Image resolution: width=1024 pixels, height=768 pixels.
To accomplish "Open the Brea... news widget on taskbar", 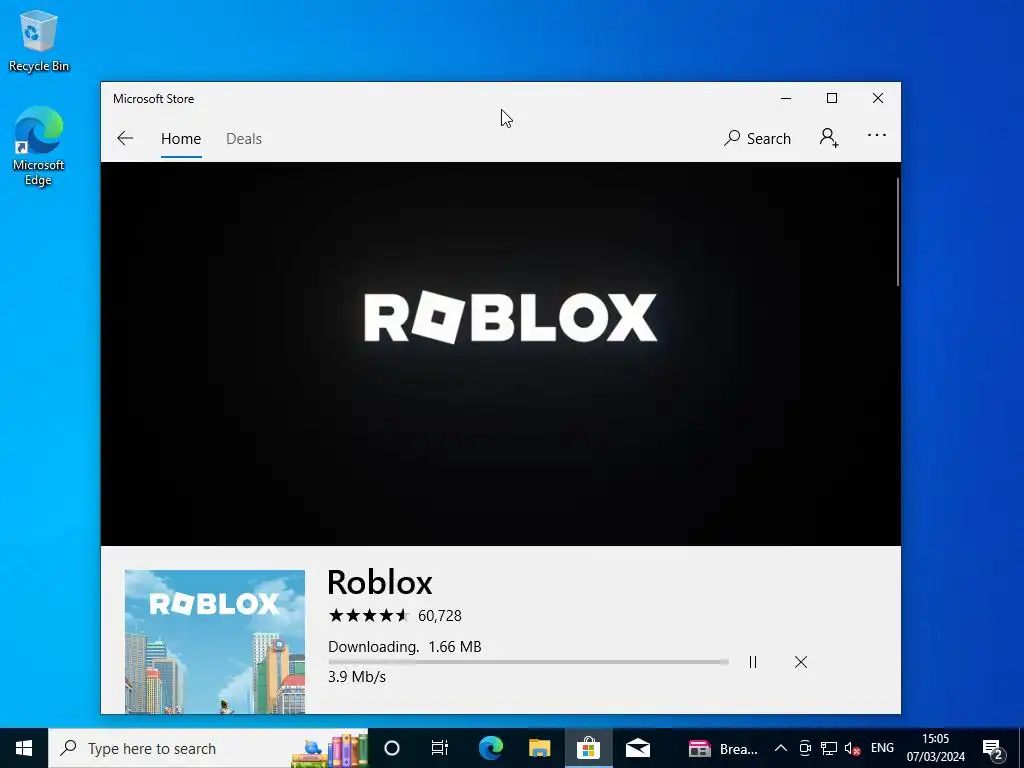I will [723, 748].
